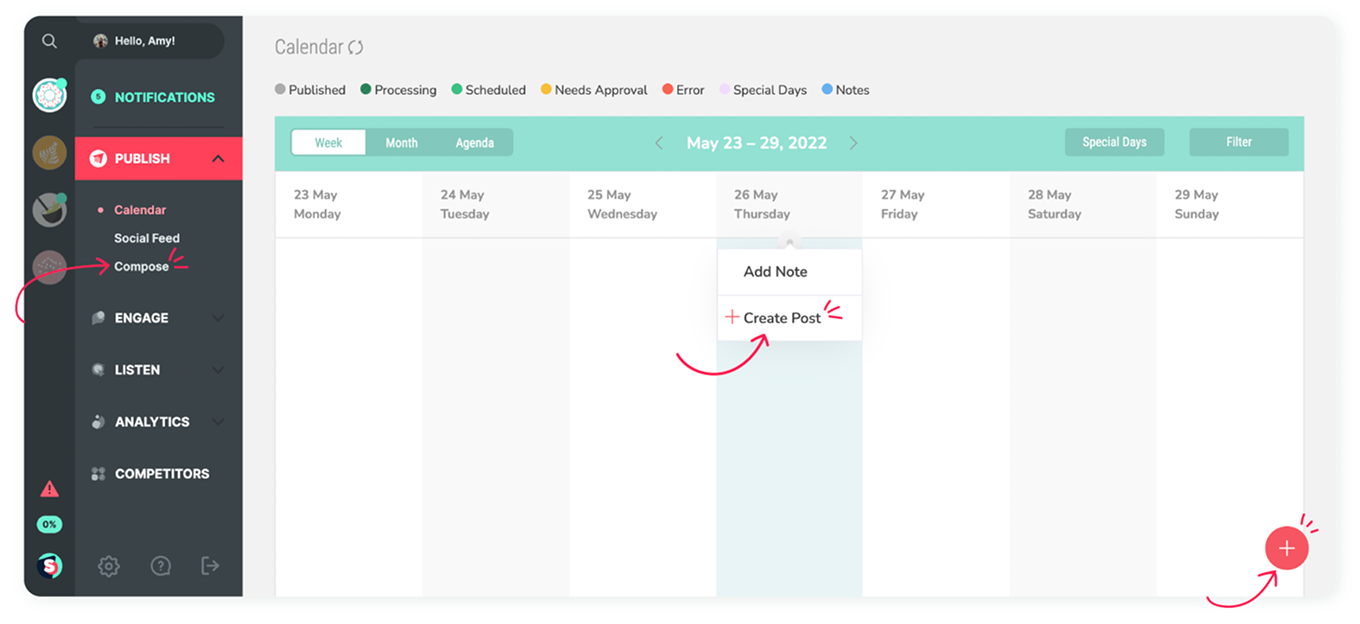This screenshot has height=624, width=1360.
Task: Click the red floating plus button
Action: [1286, 549]
